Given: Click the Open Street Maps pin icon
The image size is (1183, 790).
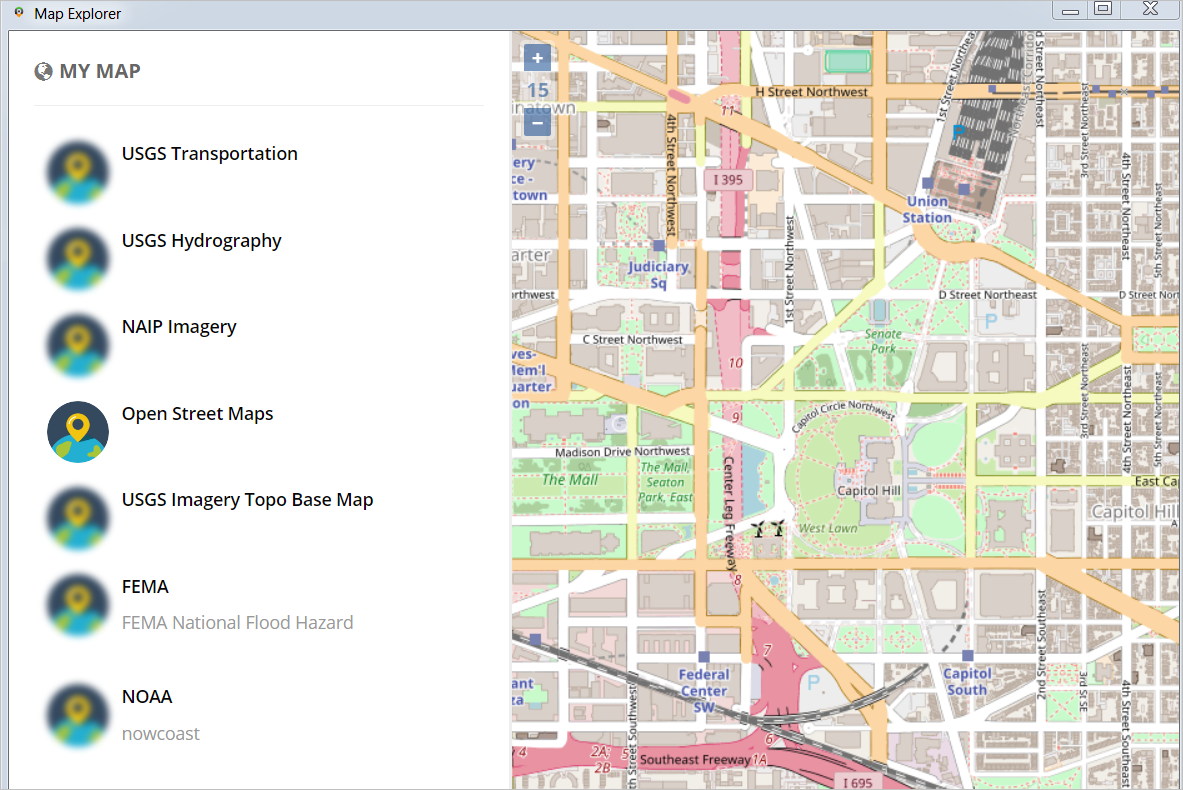Looking at the screenshot, I should click(x=77, y=431).
